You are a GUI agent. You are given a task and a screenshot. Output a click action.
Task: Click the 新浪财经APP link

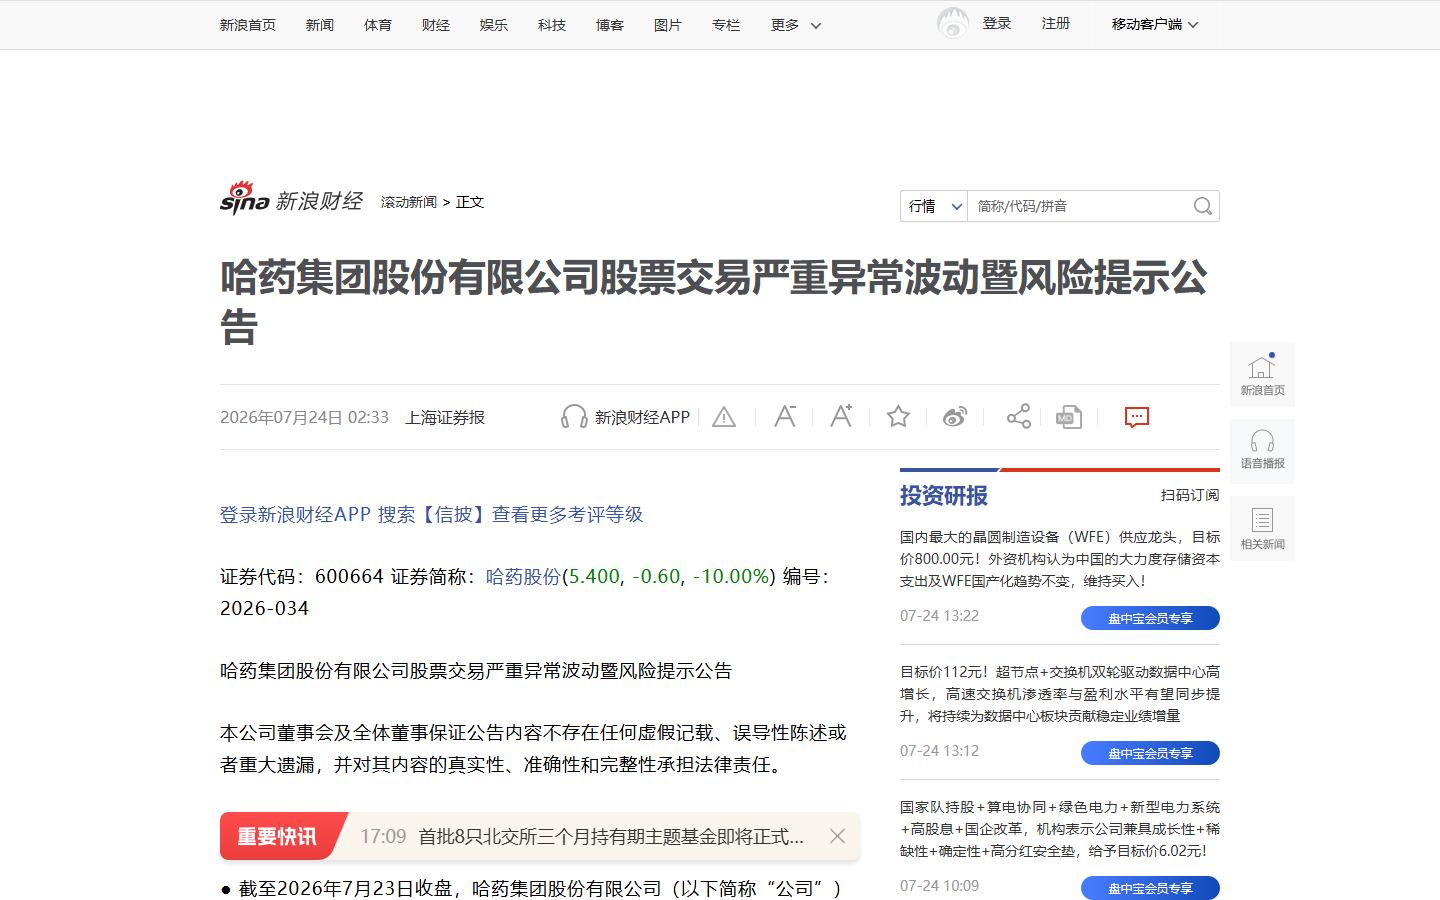642,417
